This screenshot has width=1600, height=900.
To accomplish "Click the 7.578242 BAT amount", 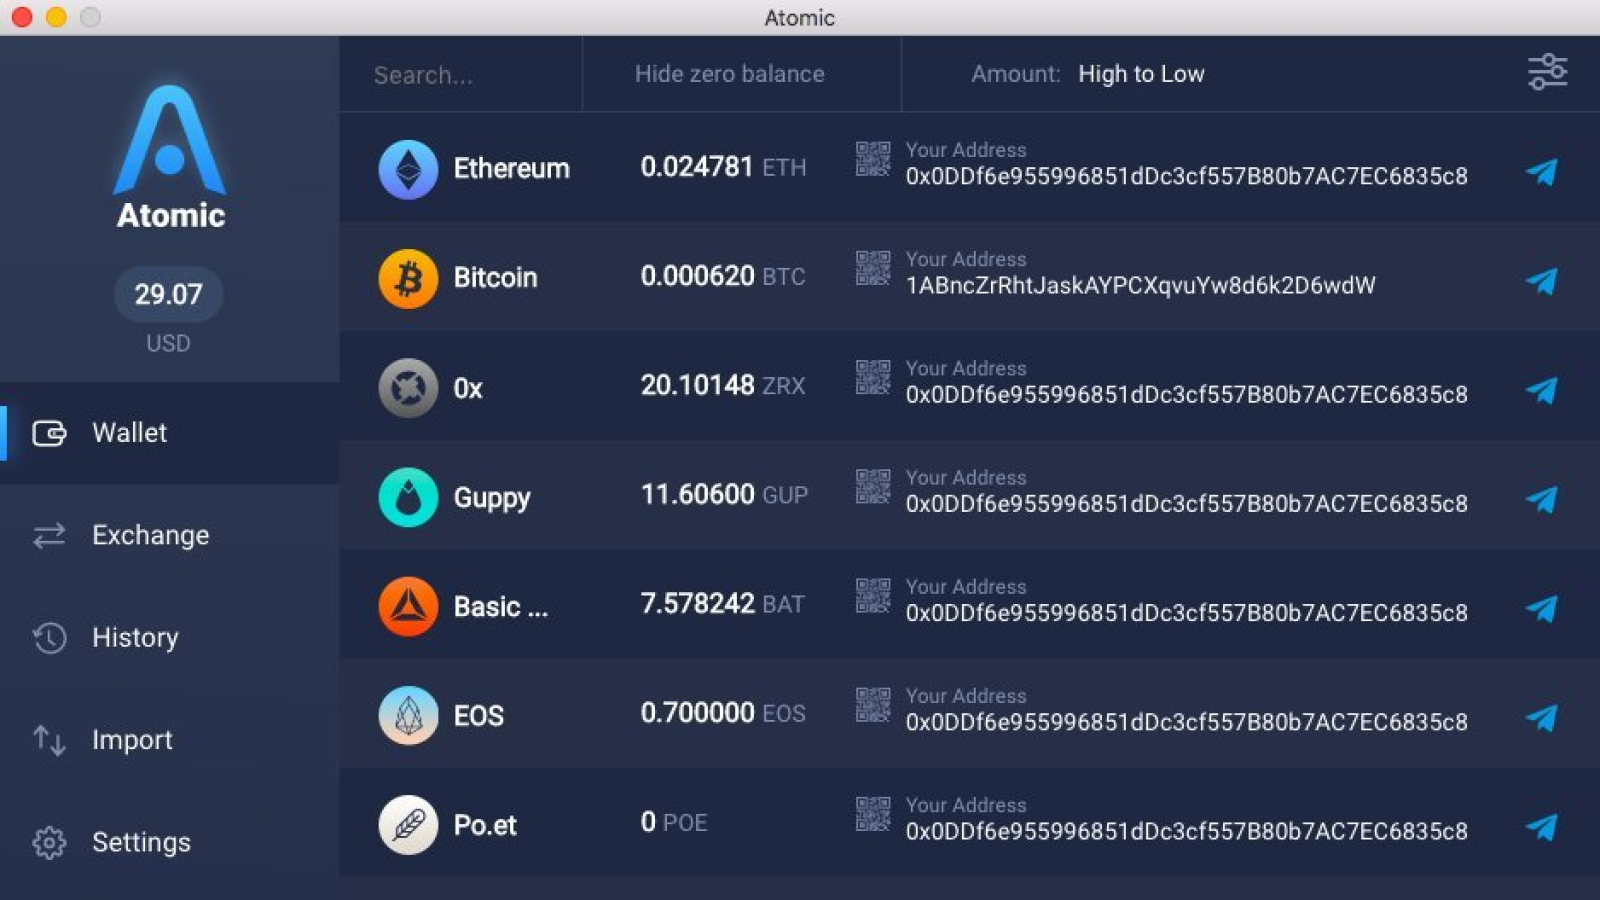I will [722, 604].
